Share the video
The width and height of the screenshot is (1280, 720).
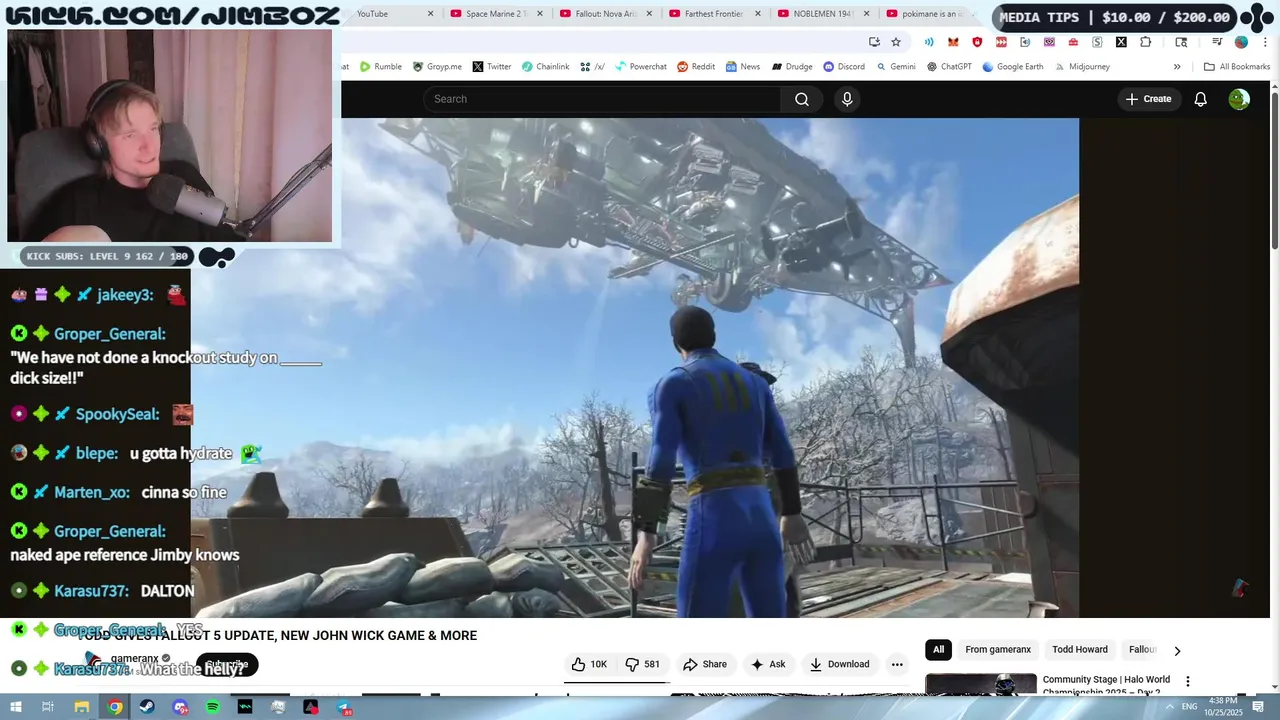click(705, 664)
